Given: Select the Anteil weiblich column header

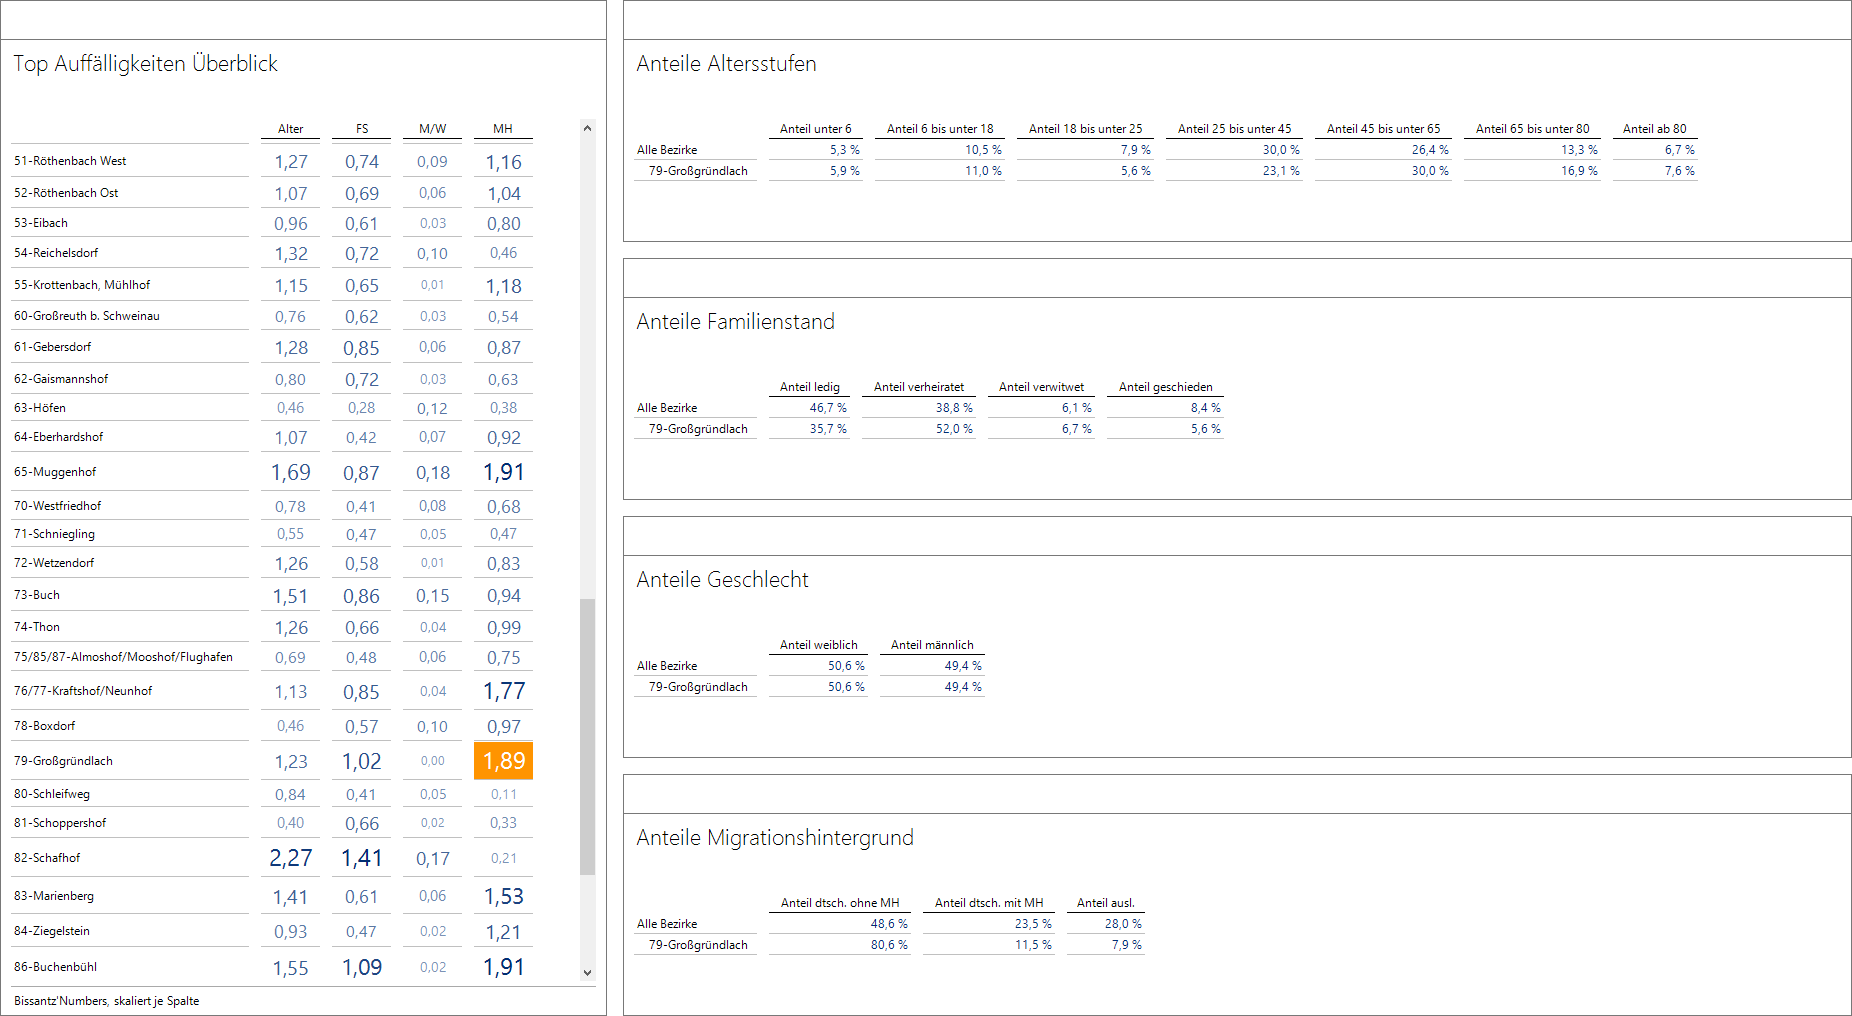Looking at the screenshot, I should 818,645.
